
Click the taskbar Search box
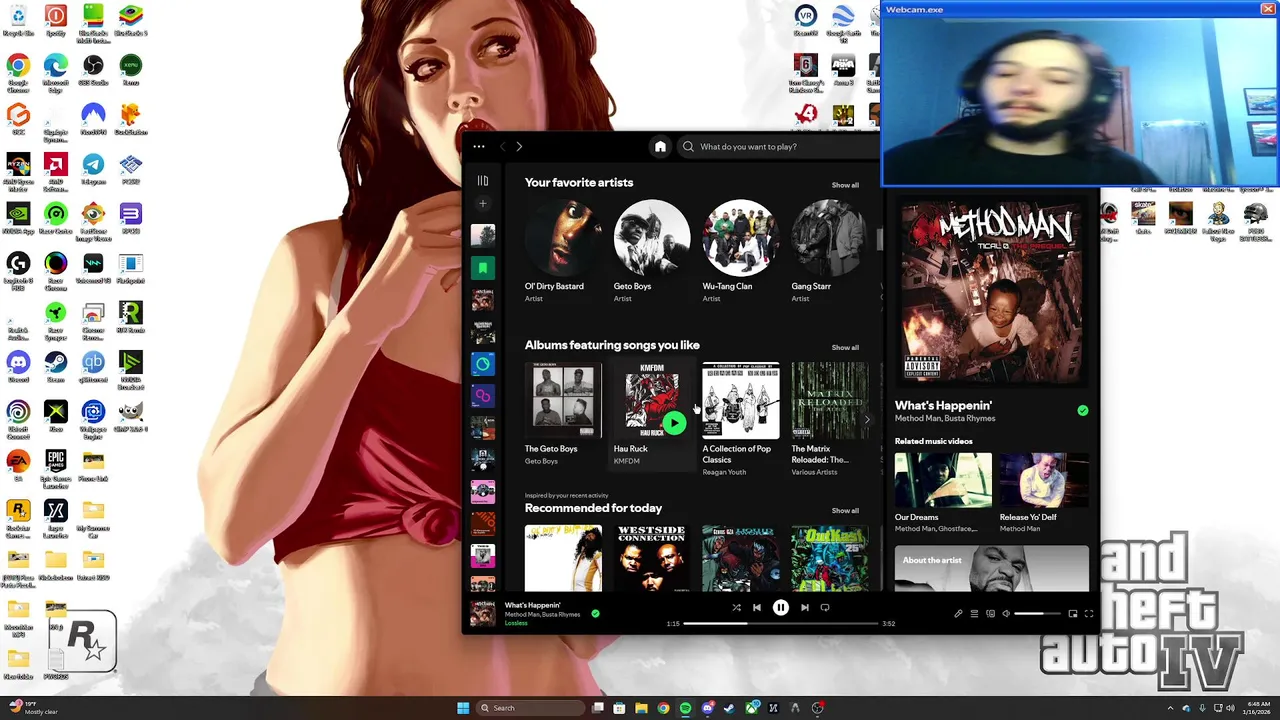pos(530,708)
